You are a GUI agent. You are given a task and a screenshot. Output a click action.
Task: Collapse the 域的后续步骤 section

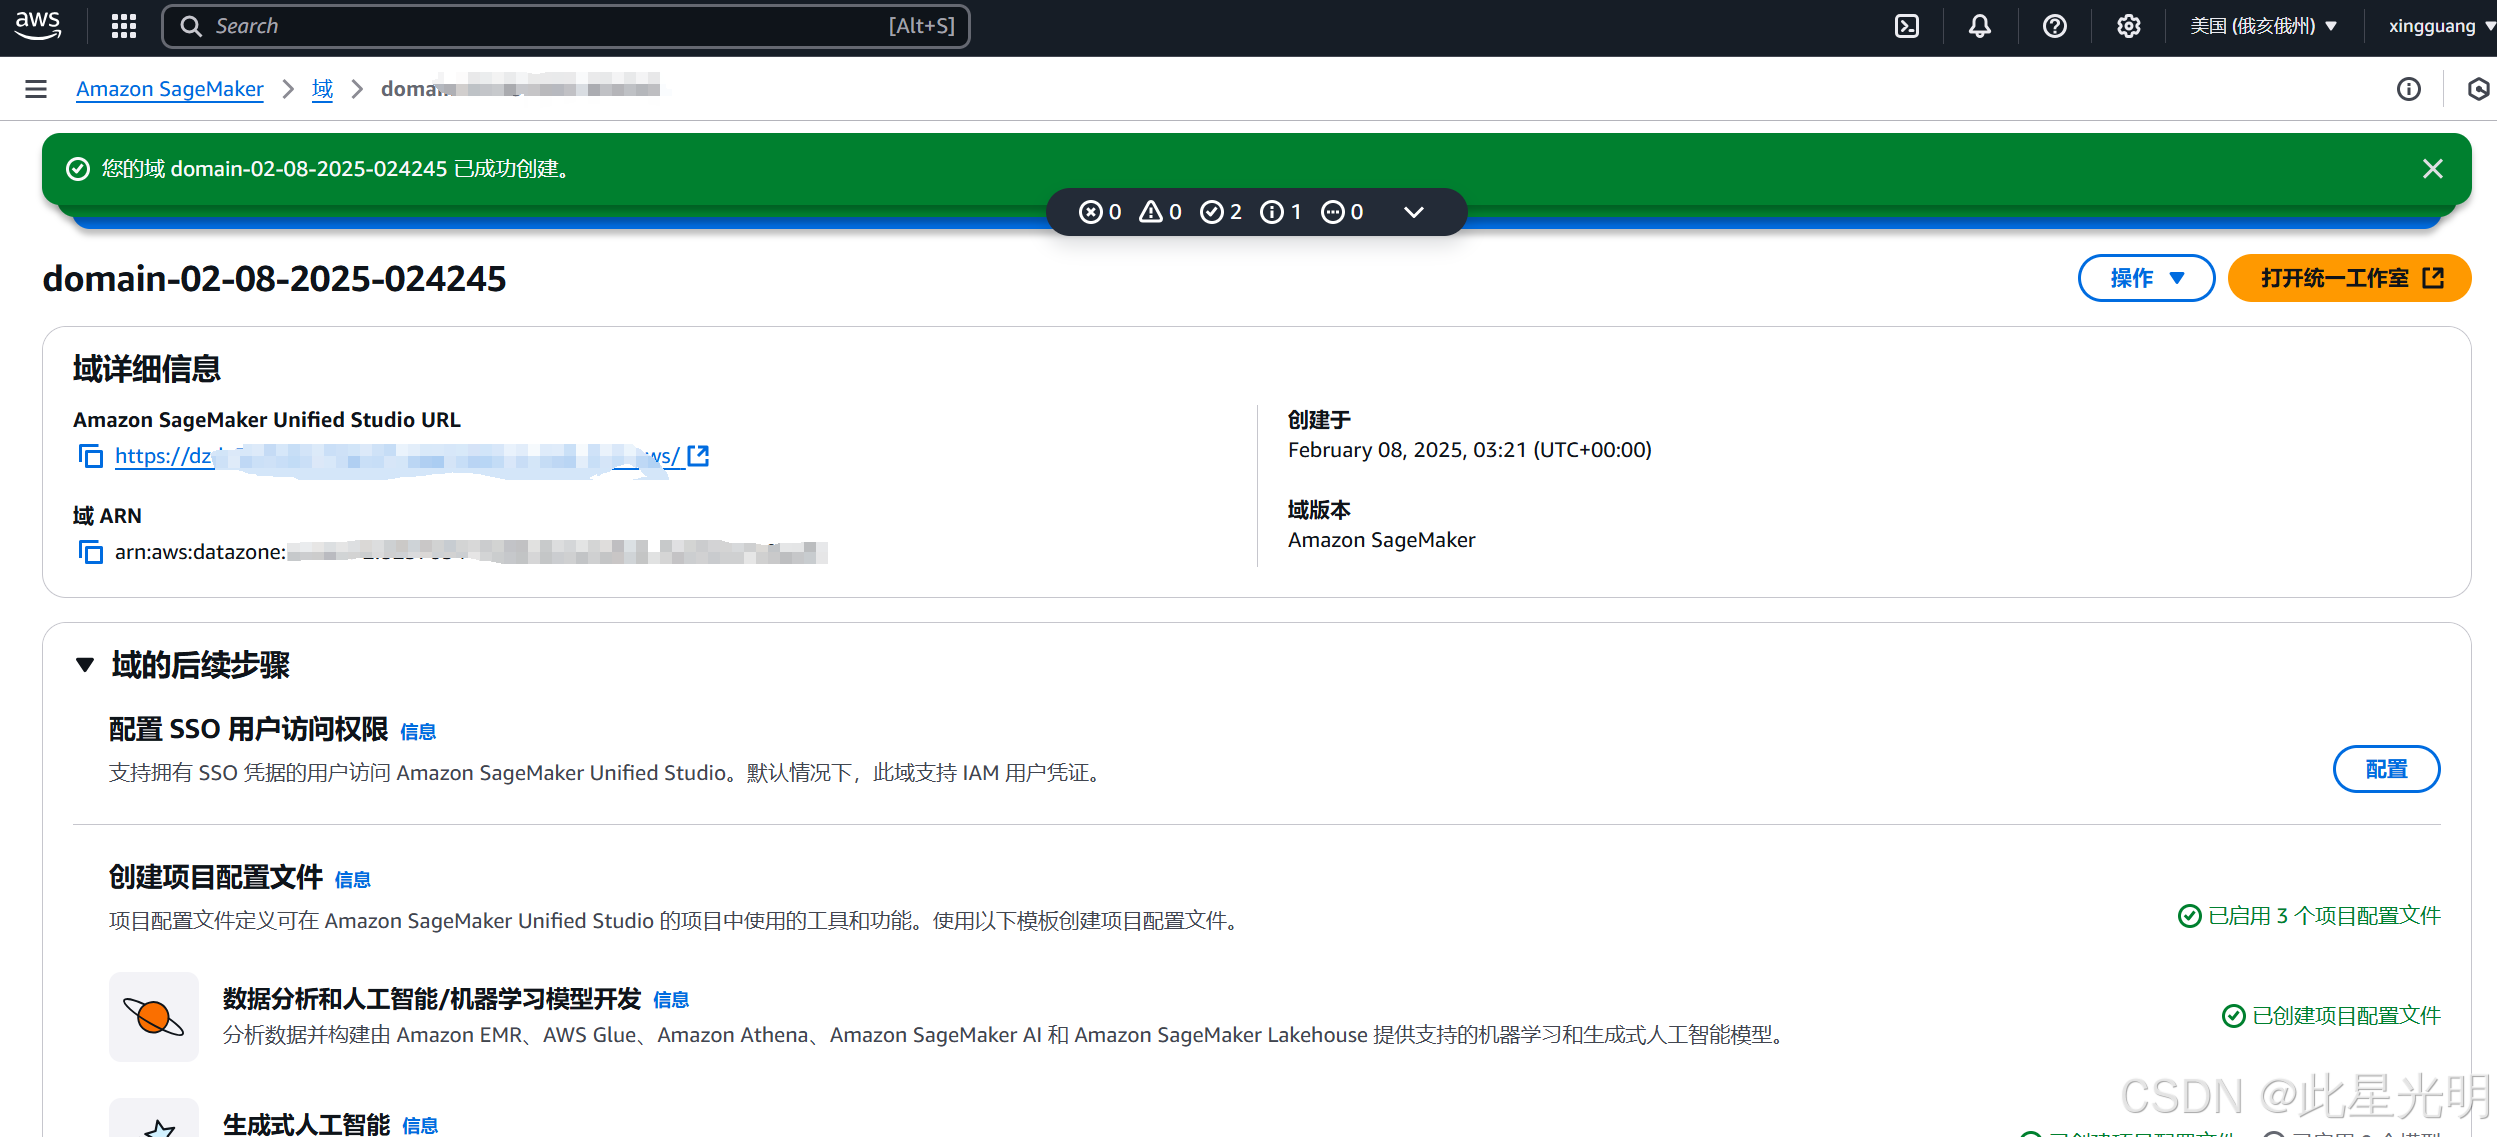[x=85, y=665]
